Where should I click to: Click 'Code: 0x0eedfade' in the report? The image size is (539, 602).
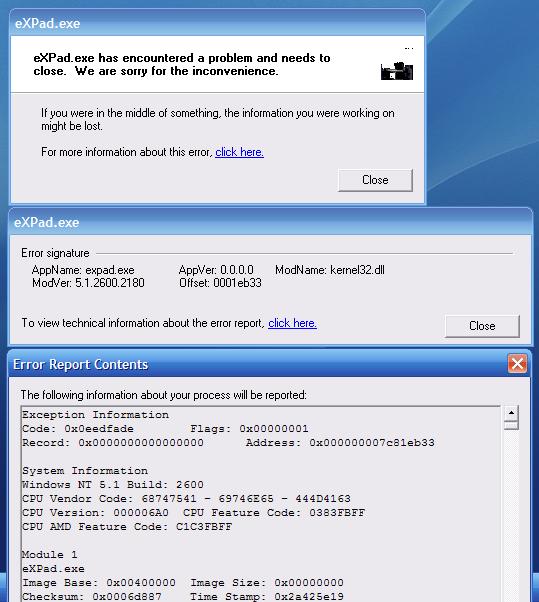pos(78,429)
